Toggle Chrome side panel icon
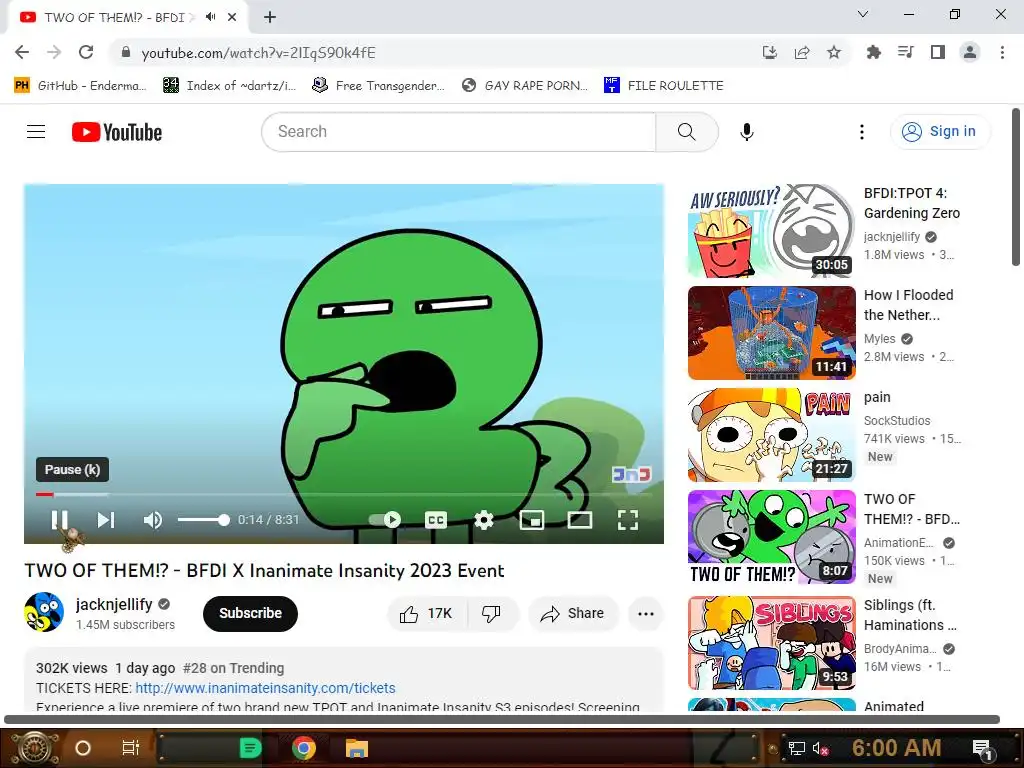The width and height of the screenshot is (1024, 768). click(938, 52)
